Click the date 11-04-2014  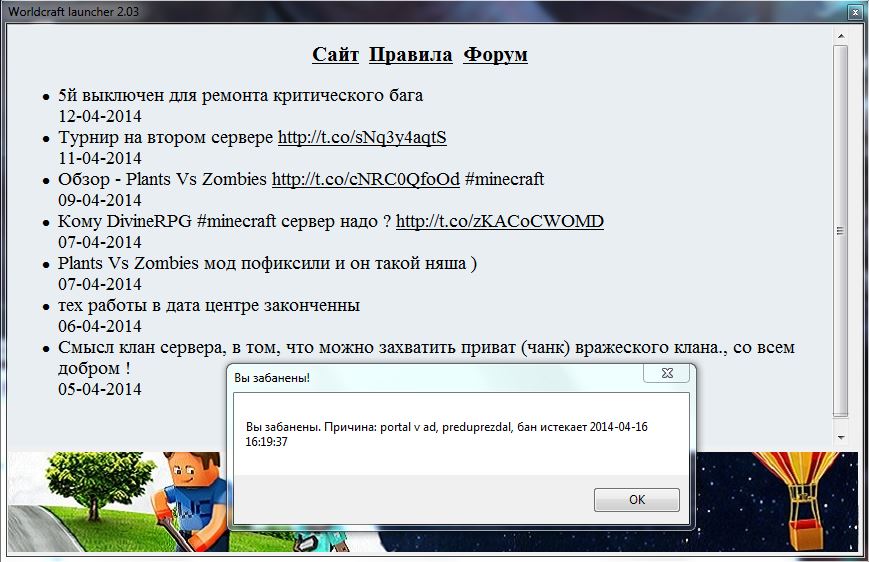pos(100,159)
